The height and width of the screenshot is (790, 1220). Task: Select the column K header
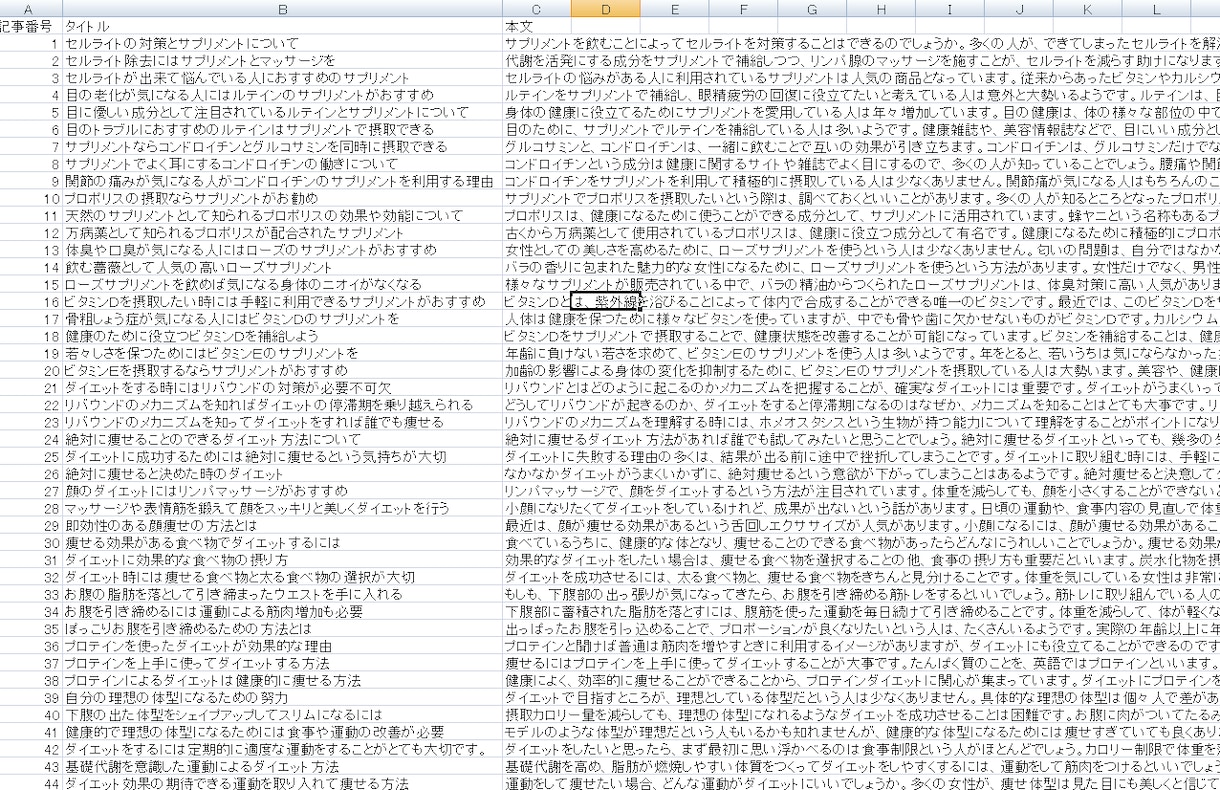pos(1088,9)
